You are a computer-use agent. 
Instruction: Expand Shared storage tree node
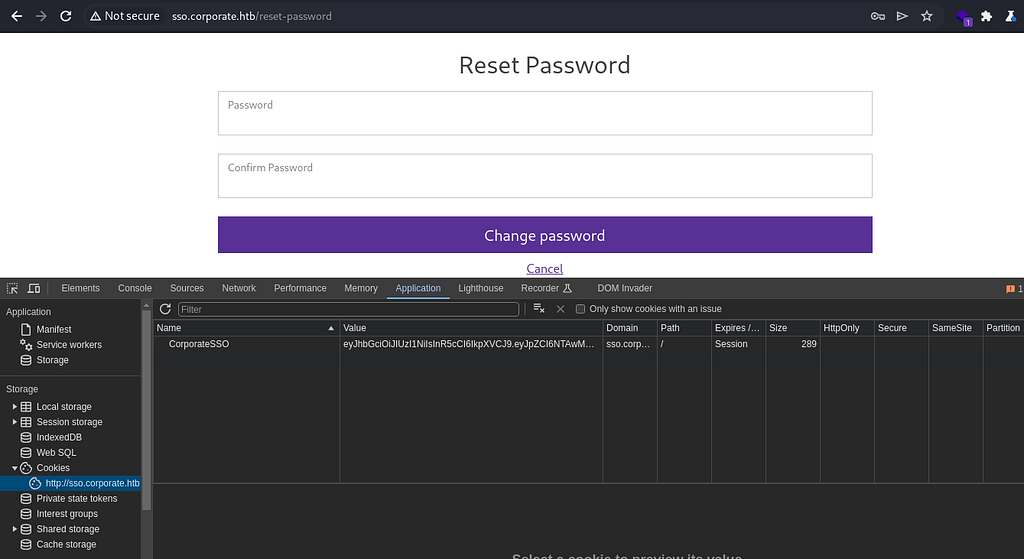(14, 529)
